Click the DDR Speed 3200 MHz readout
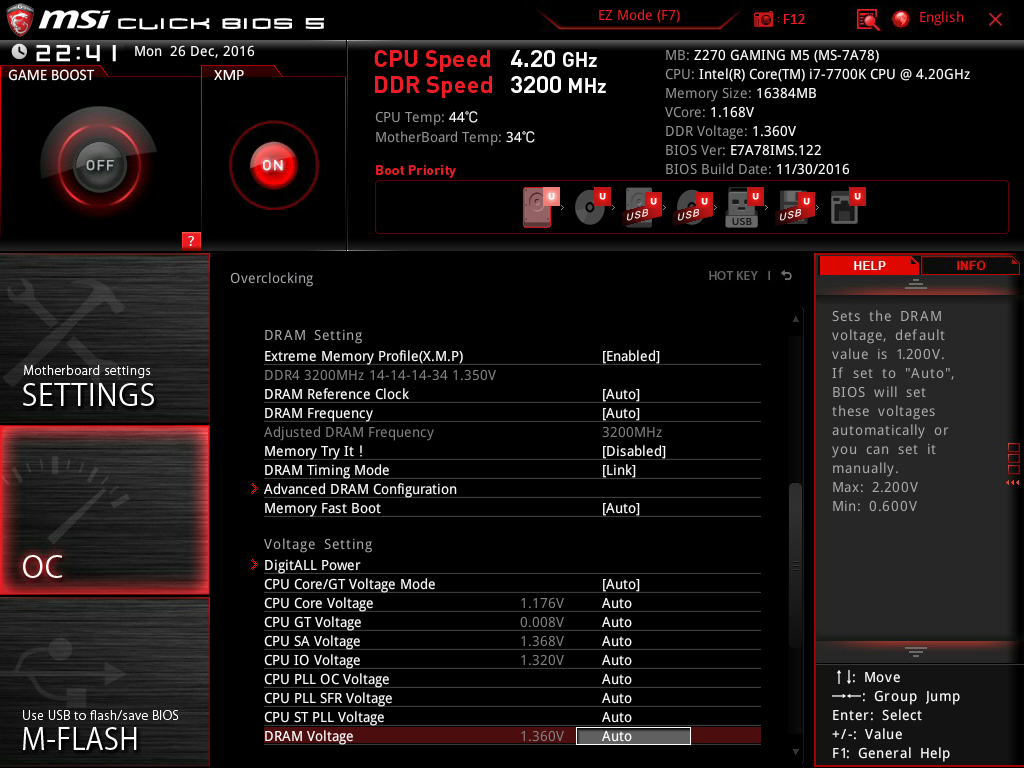The width and height of the screenshot is (1024, 768). coord(490,85)
